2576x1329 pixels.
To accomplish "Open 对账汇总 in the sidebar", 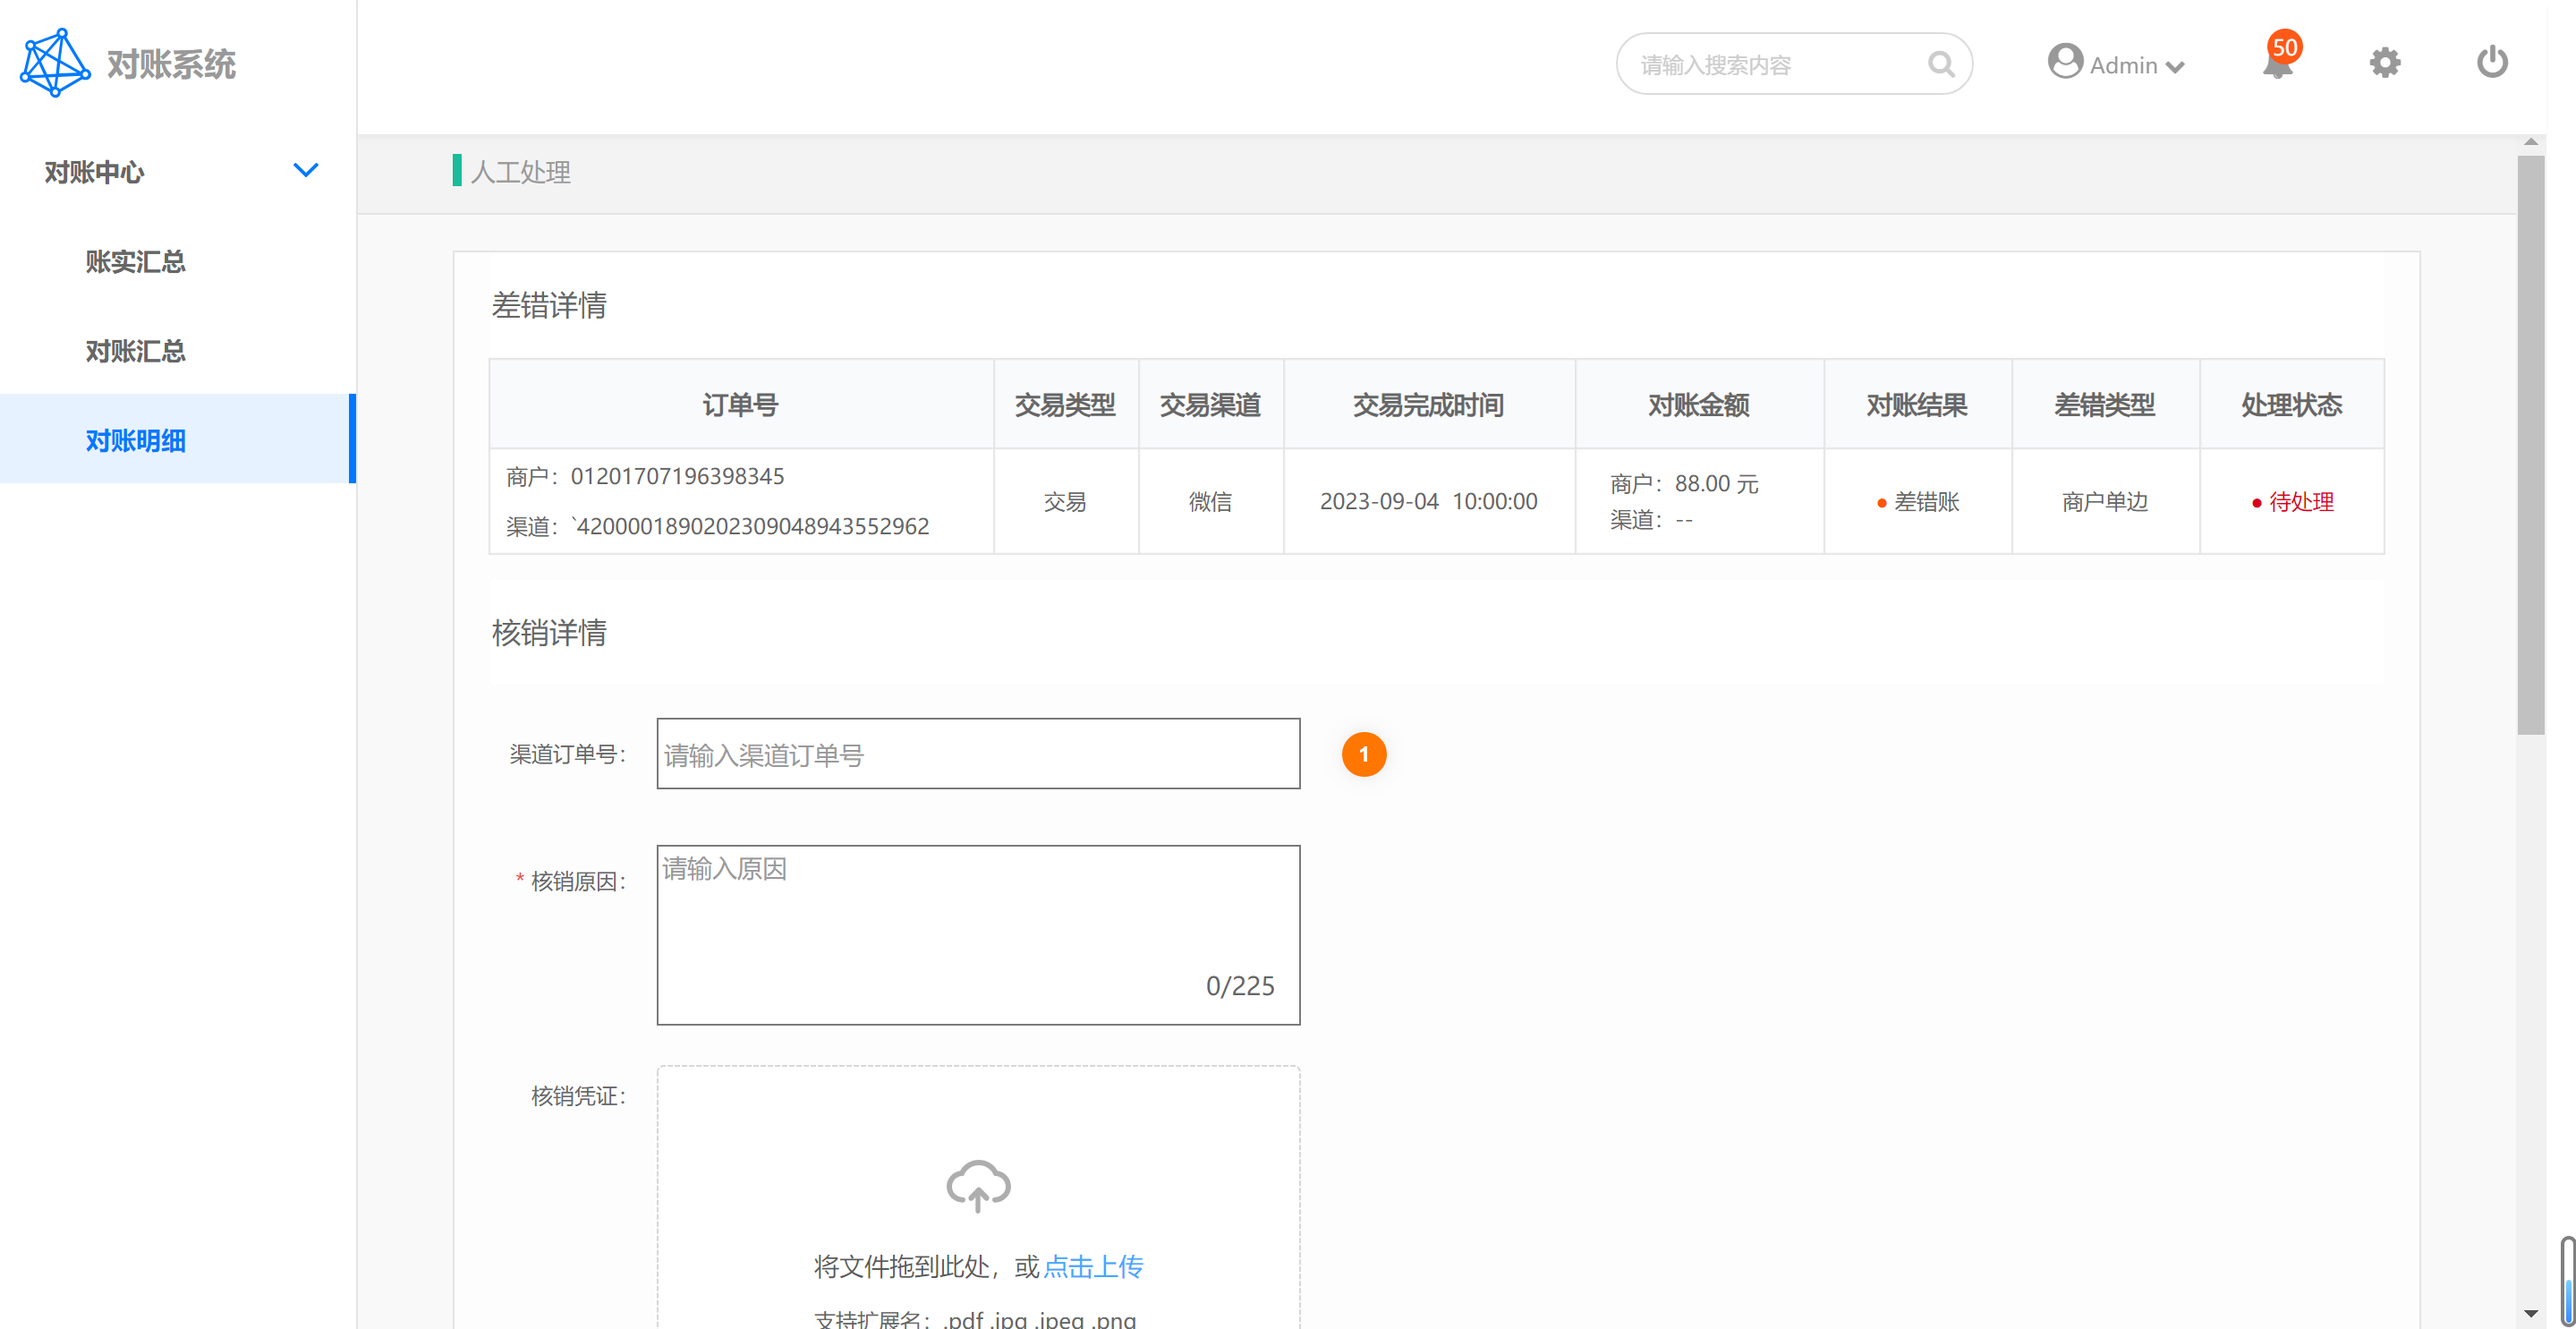I will coord(135,351).
